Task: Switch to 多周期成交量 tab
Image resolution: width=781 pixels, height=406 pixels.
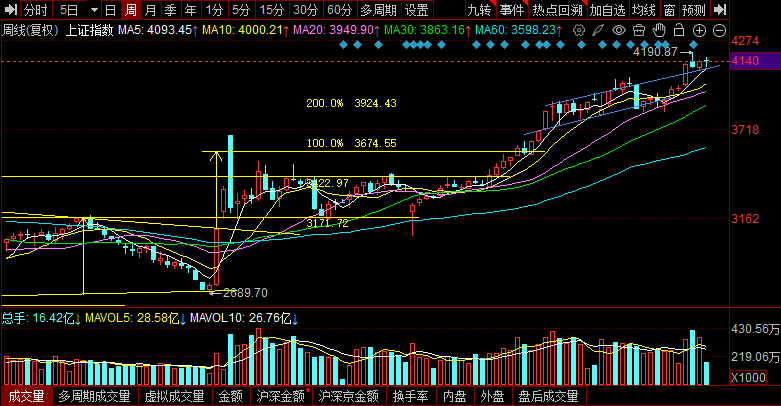Action: [x=94, y=397]
